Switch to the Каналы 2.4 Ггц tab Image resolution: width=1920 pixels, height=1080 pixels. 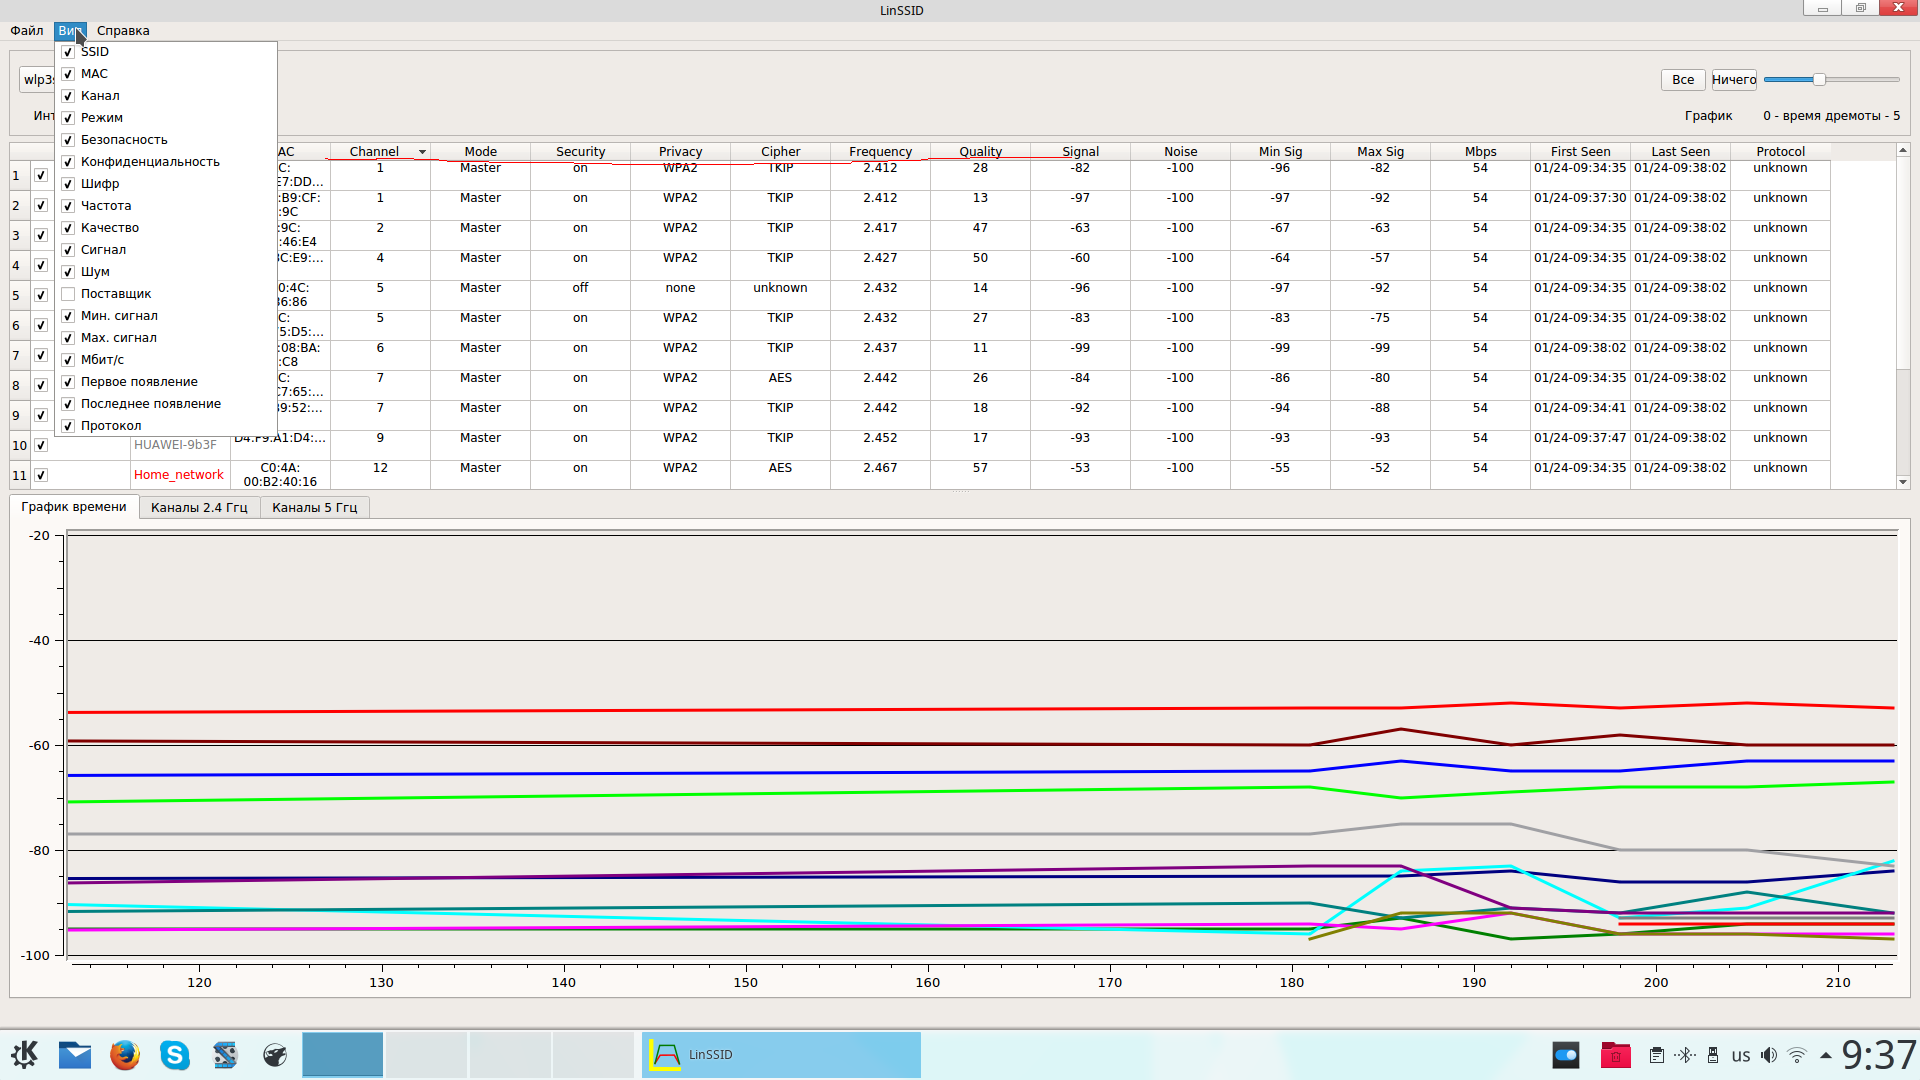pyautogui.click(x=199, y=507)
